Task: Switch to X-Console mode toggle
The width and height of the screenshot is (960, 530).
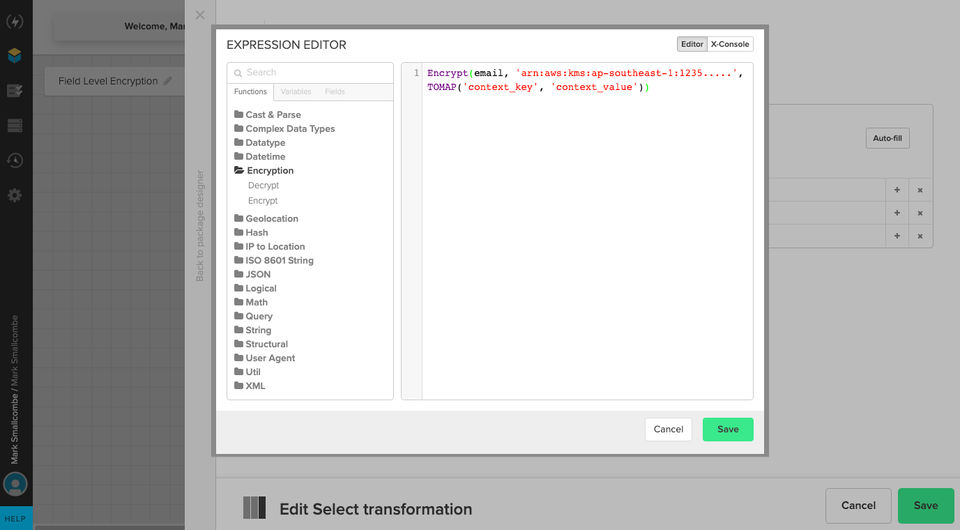Action: (730, 44)
